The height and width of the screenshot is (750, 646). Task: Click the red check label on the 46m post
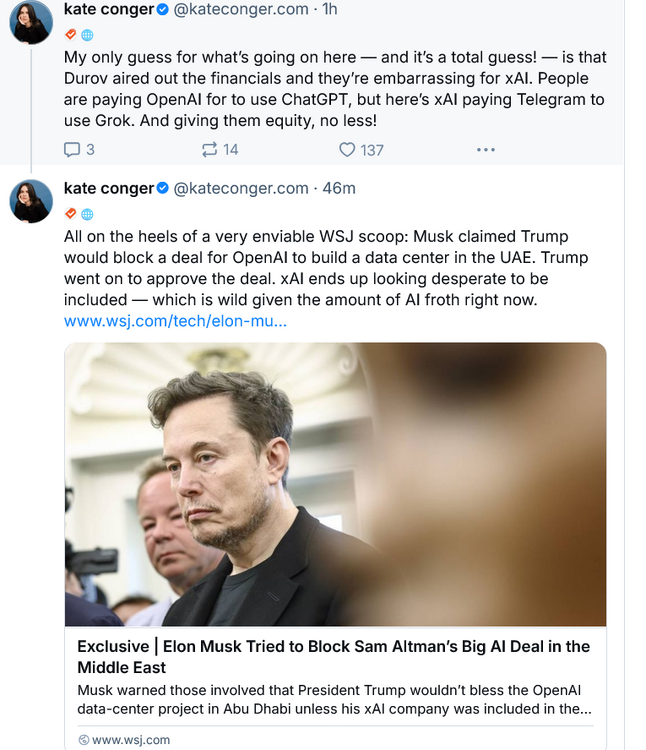[x=70, y=214]
